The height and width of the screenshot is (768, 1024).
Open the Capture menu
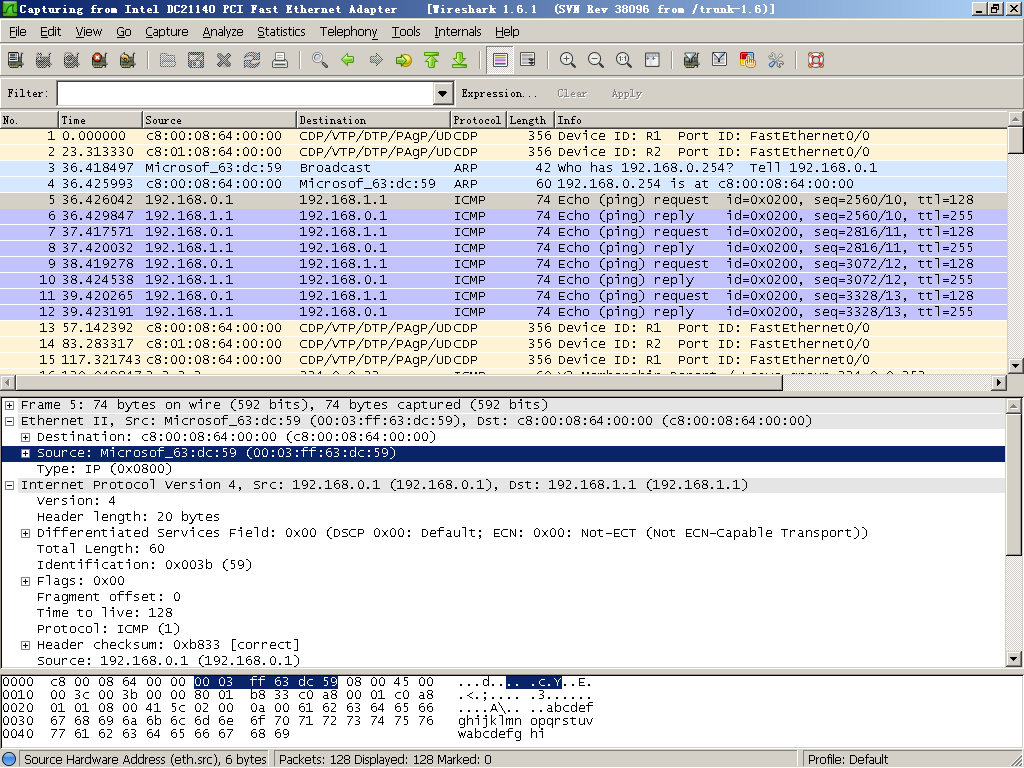point(167,31)
